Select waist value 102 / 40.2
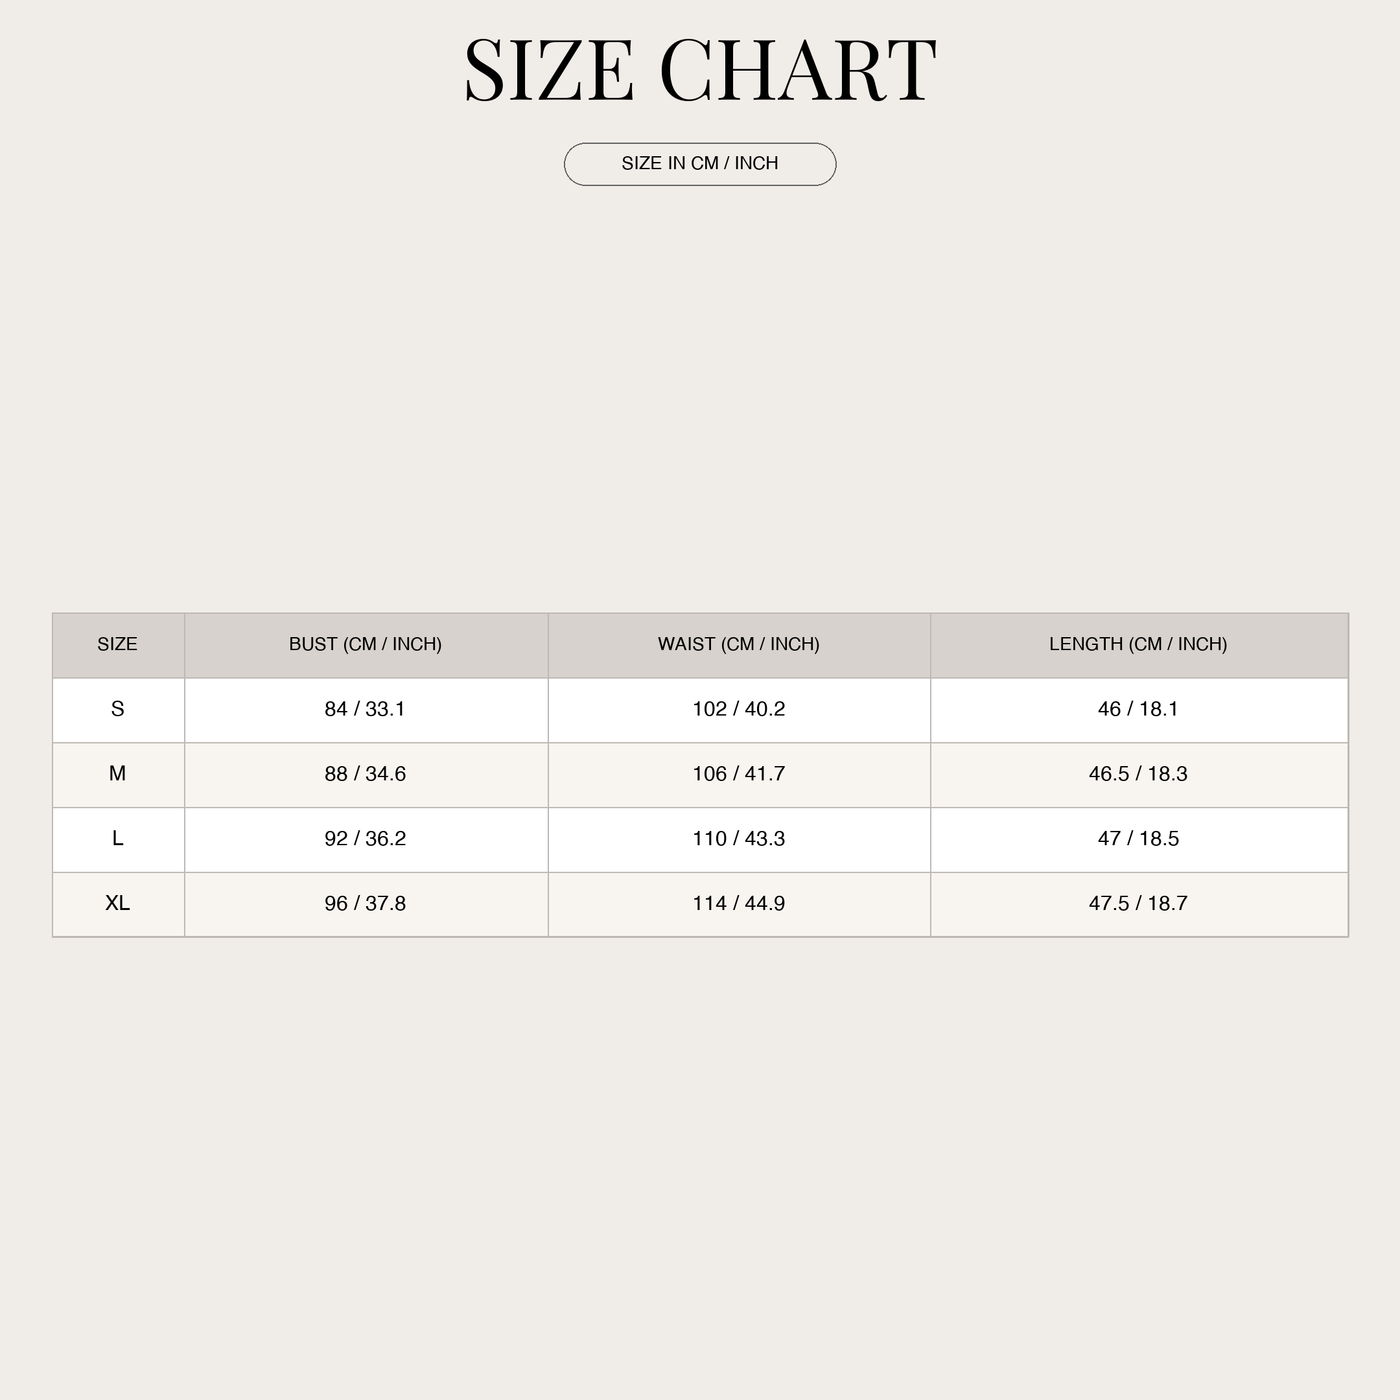 [739, 709]
